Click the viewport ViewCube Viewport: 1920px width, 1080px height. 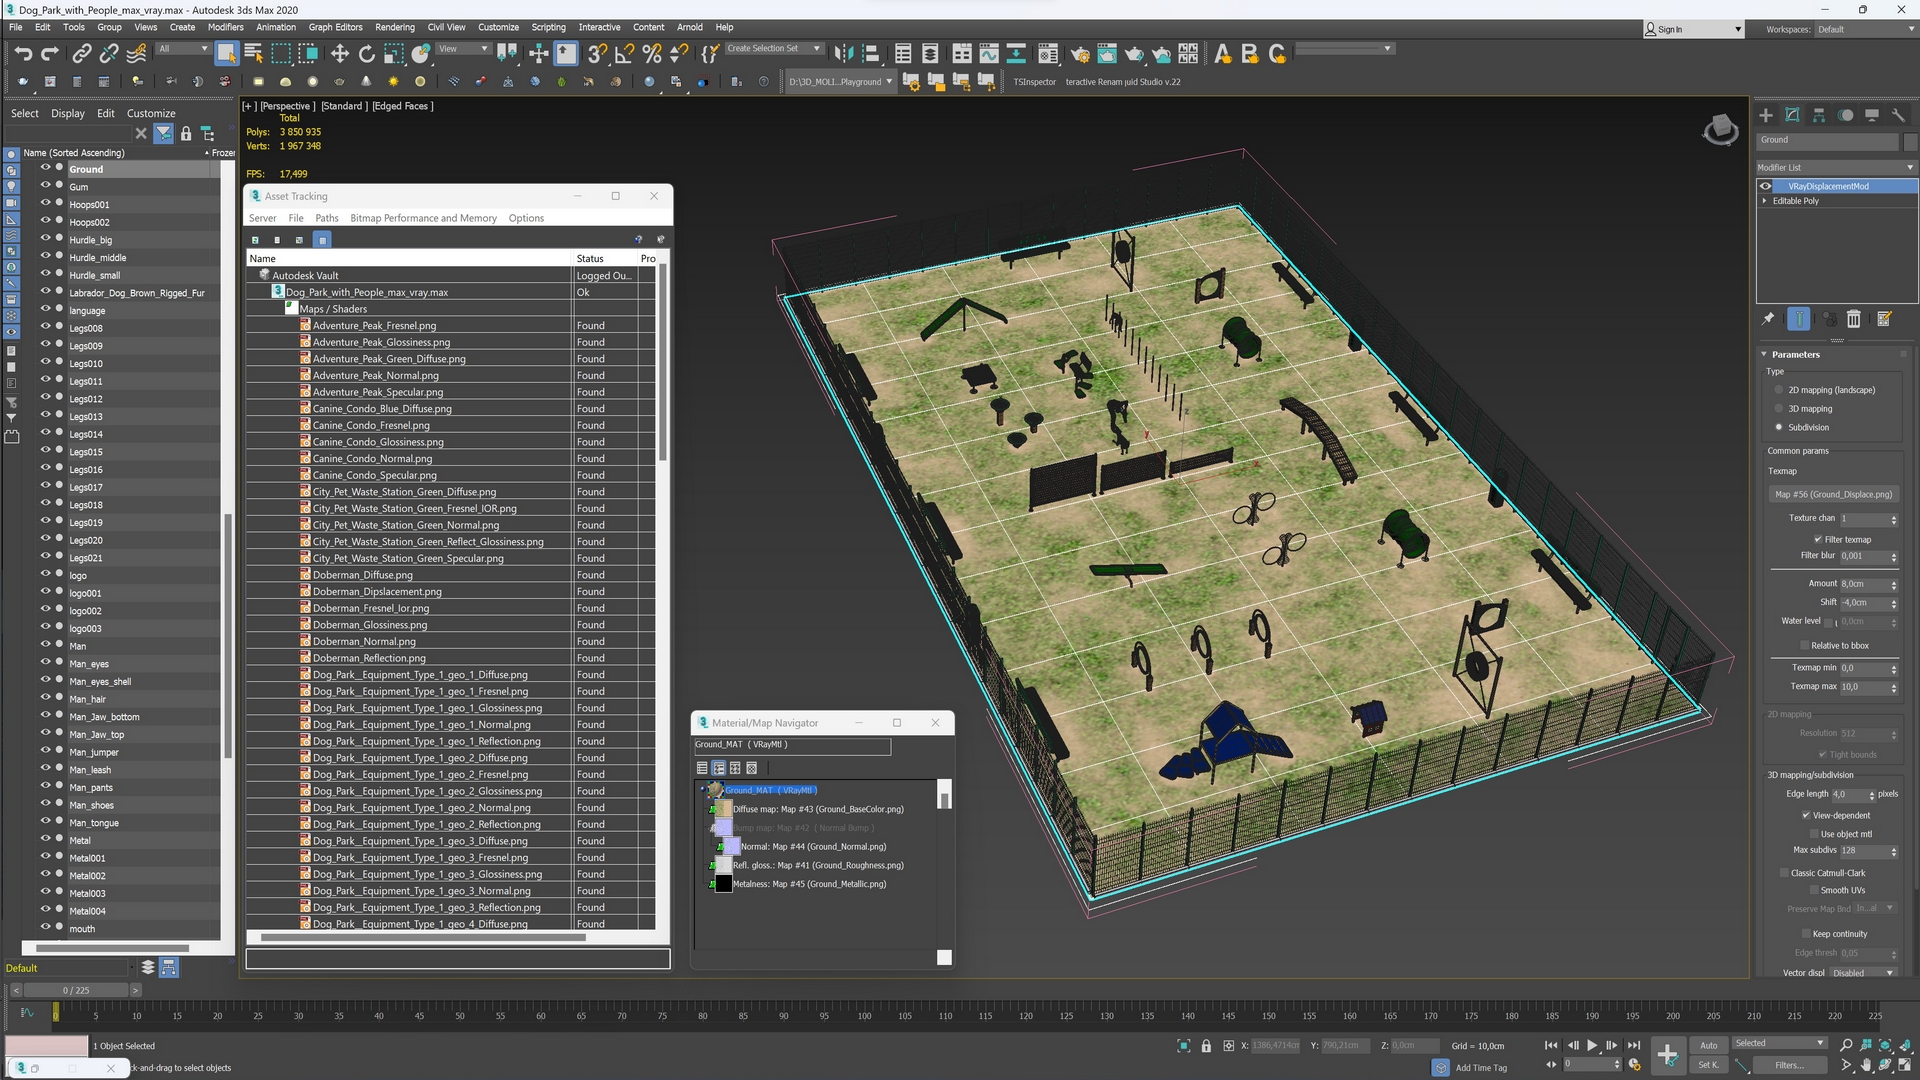[1720, 130]
